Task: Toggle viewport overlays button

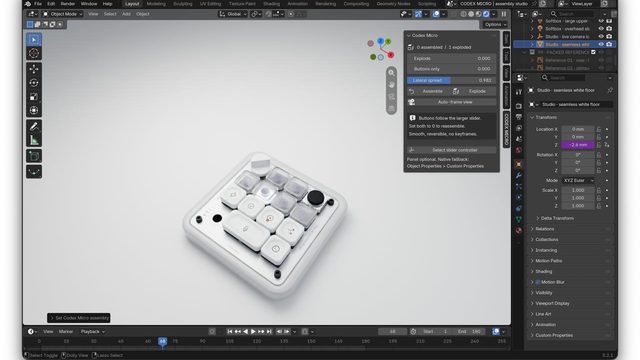Action: 436,14
